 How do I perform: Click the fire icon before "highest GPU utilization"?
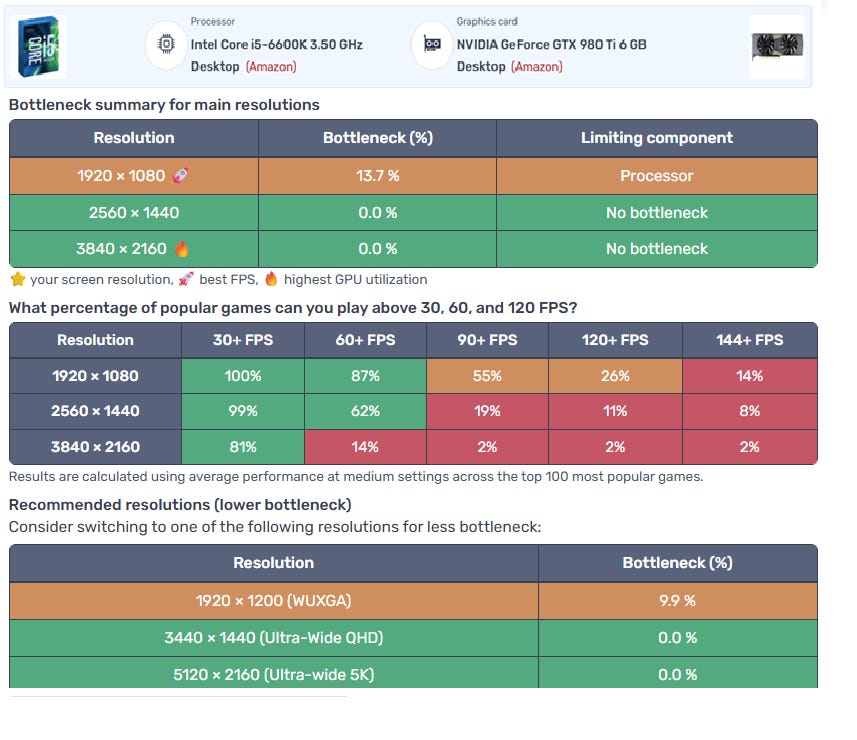pyautogui.click(x=271, y=280)
